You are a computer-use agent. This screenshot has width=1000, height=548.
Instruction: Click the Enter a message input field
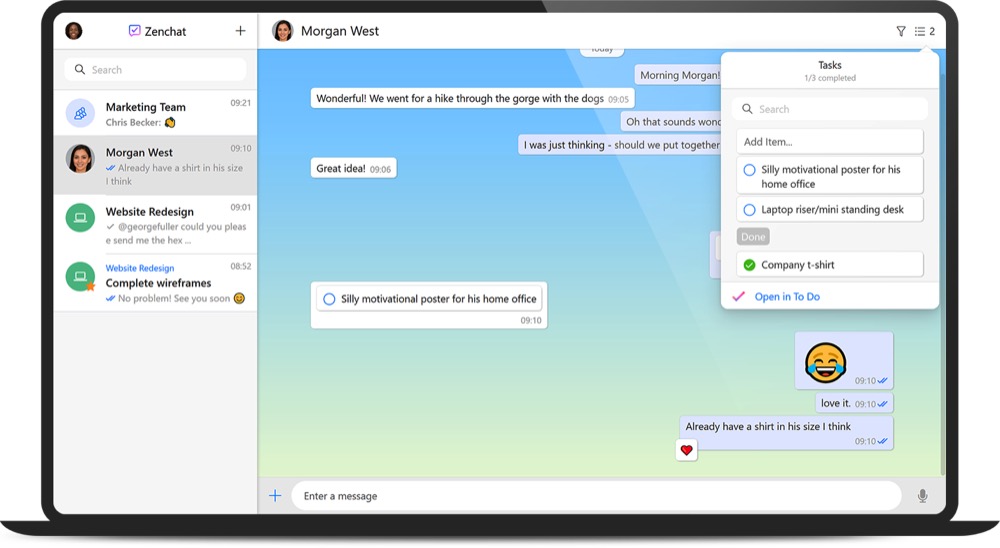click(595, 496)
